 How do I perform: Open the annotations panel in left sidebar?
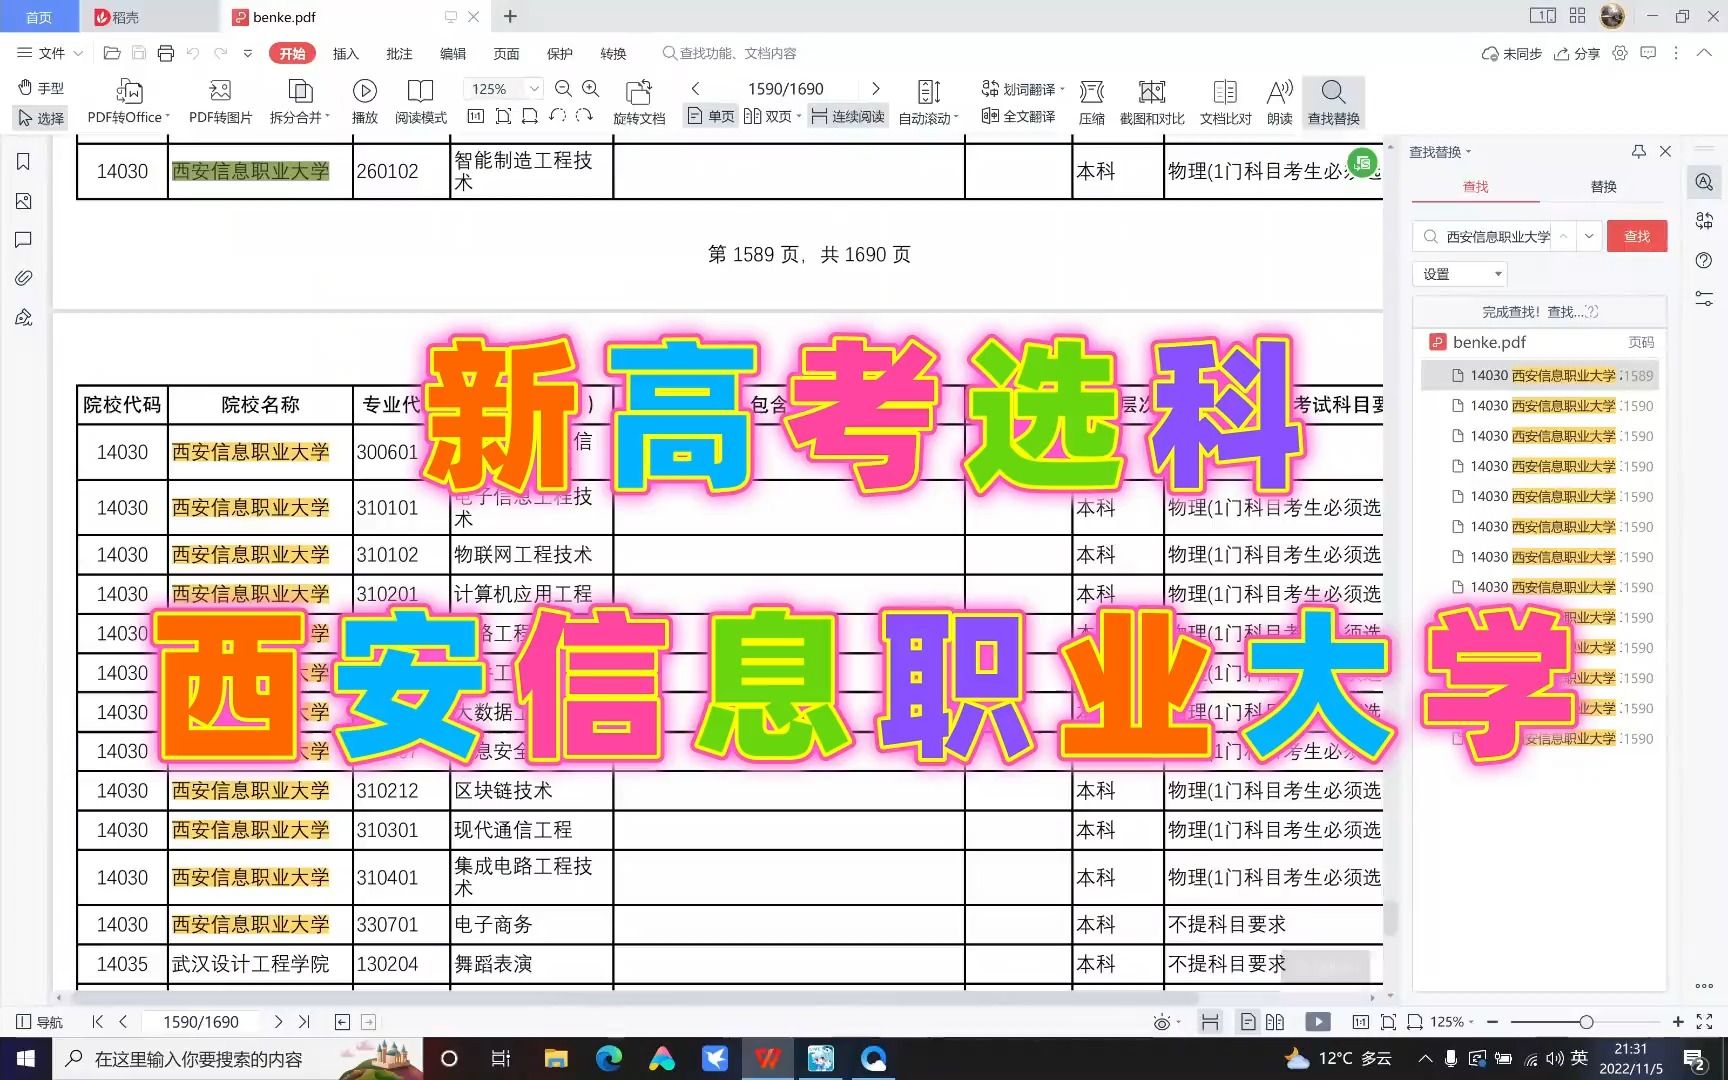[24, 240]
